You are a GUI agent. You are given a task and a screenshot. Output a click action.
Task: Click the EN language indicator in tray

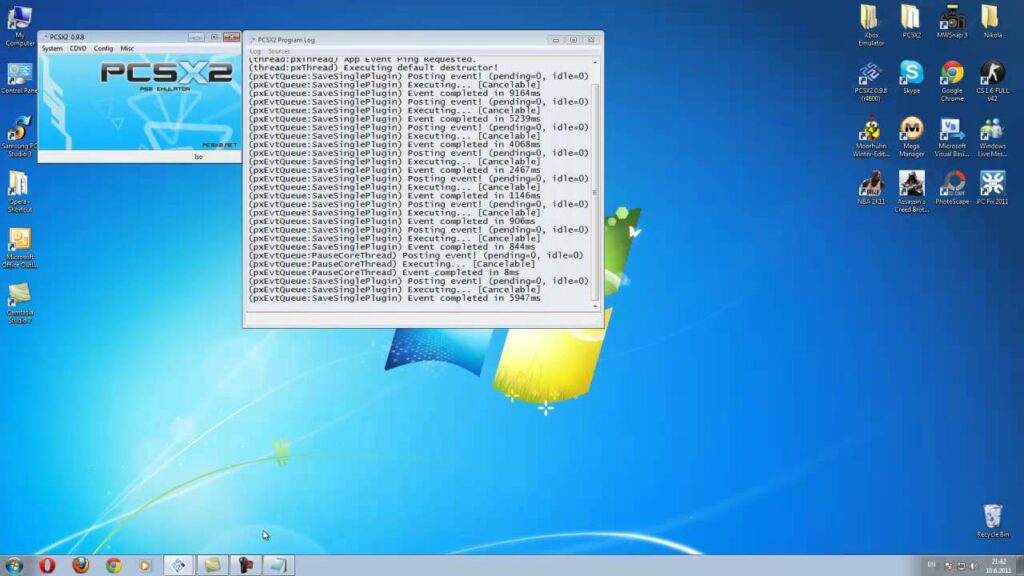(x=931, y=565)
